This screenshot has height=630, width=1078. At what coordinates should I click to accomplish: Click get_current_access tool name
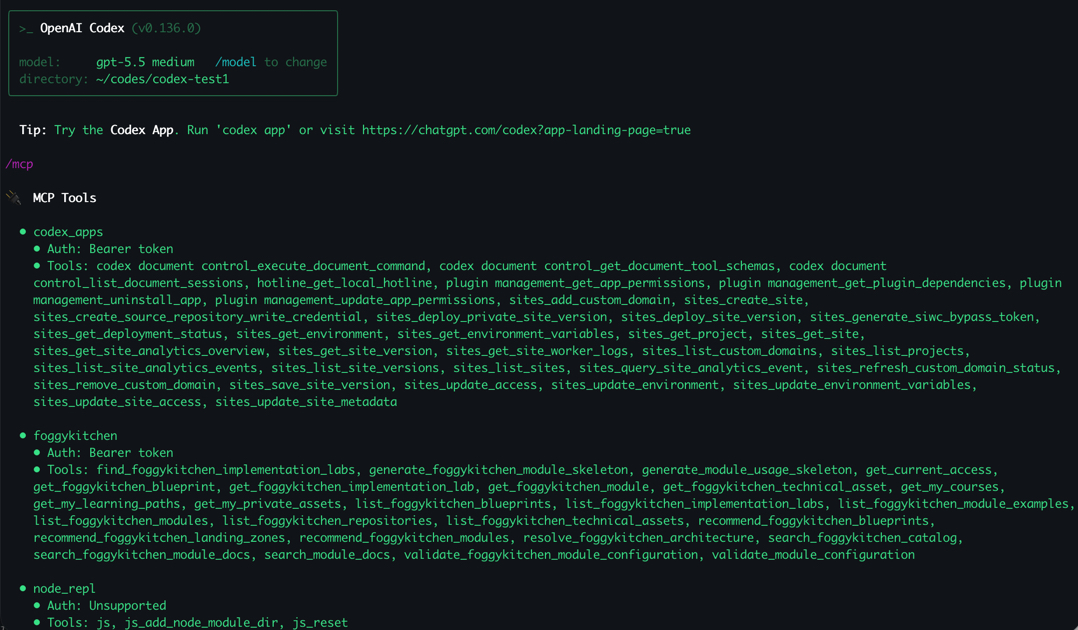[x=929, y=470]
